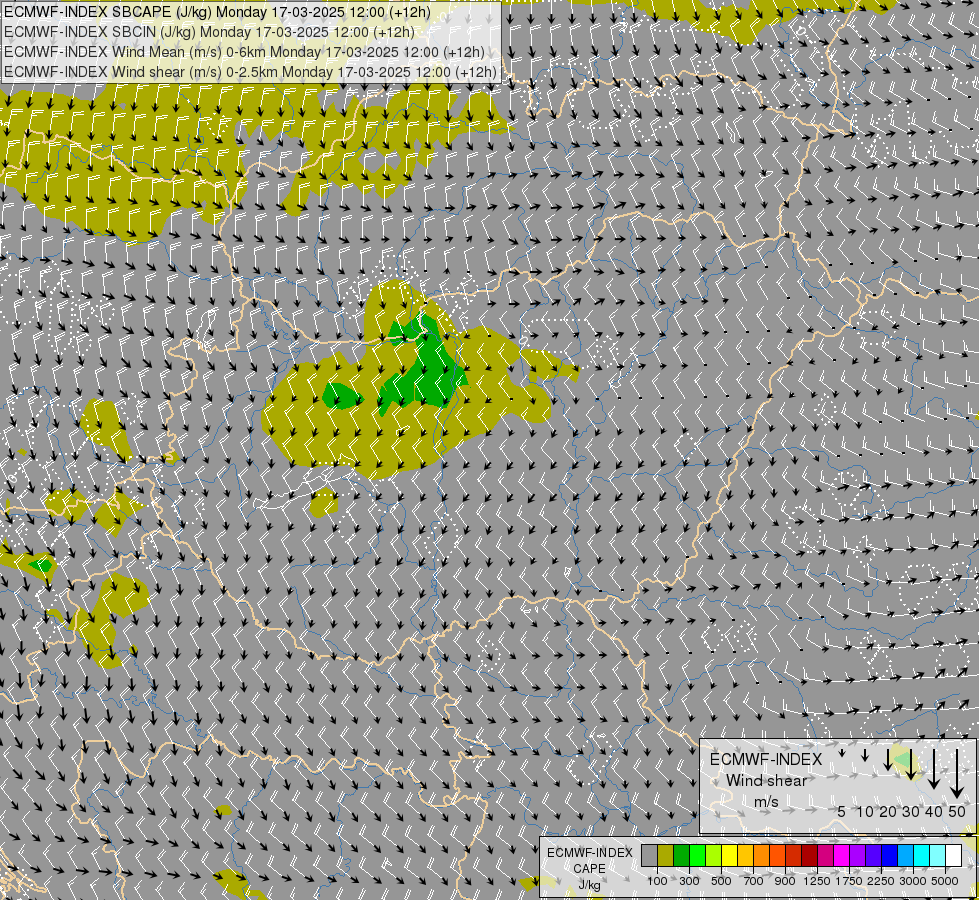Click the '900' CAPE legend label
The height and width of the screenshot is (900, 979).
pyautogui.click(x=785, y=881)
